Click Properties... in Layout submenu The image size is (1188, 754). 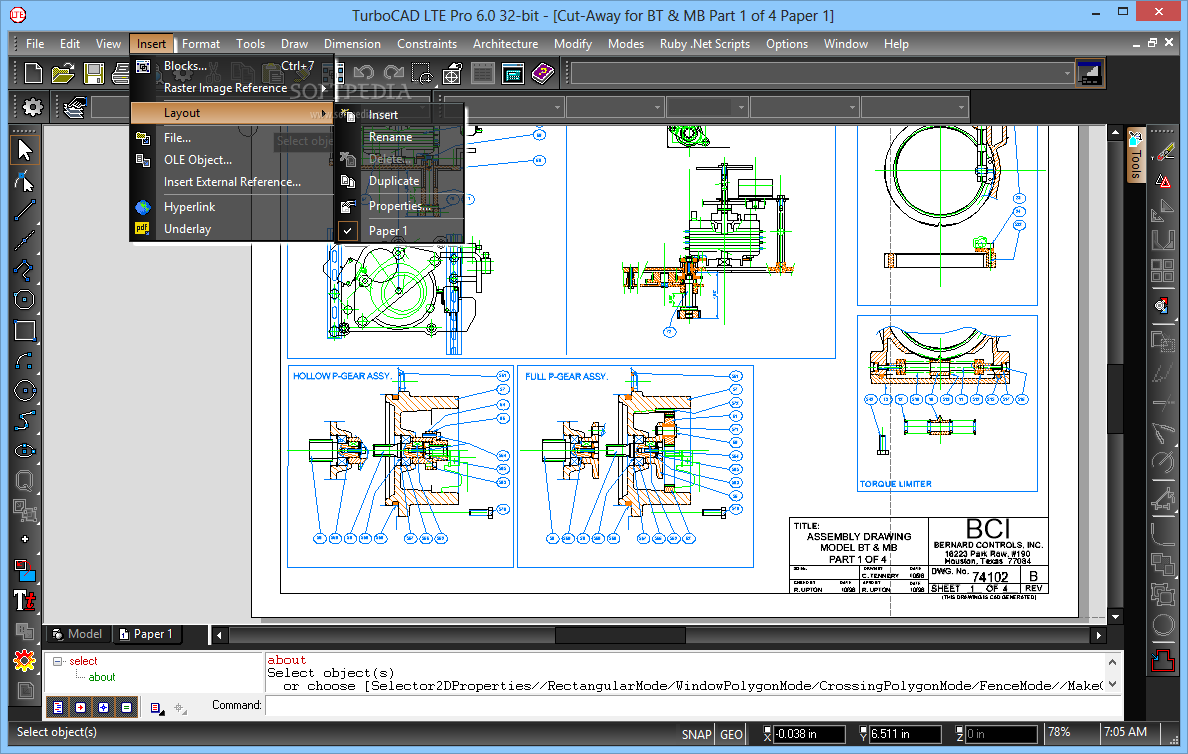point(399,205)
